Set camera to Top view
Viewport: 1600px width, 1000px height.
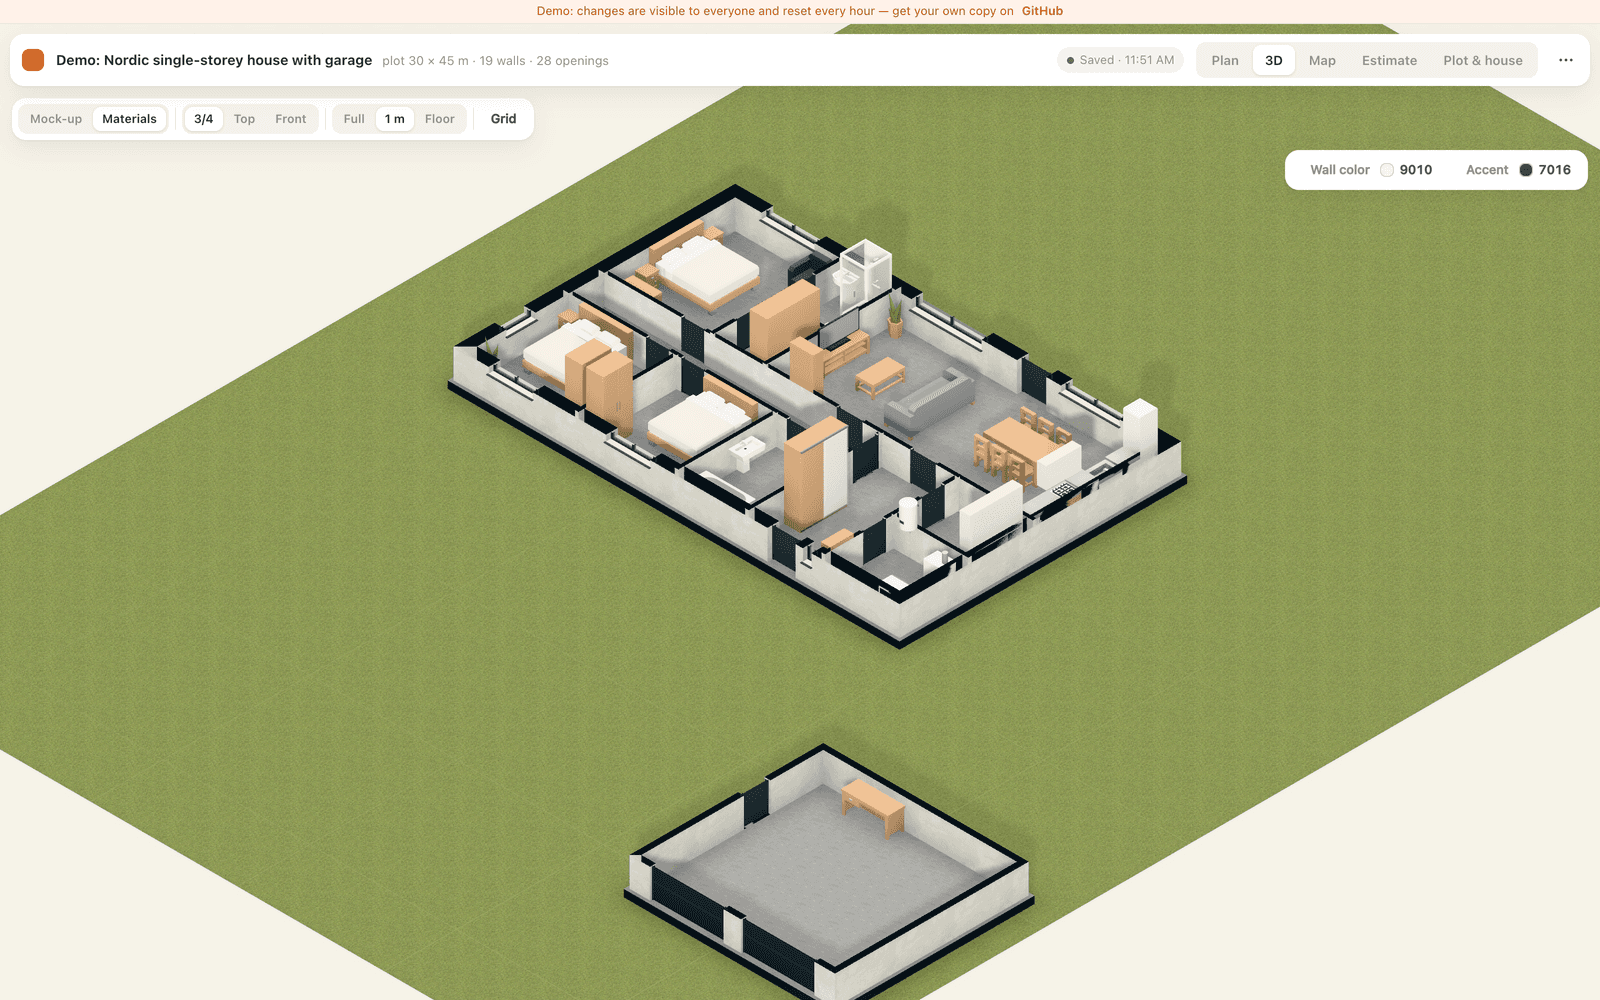click(x=244, y=119)
